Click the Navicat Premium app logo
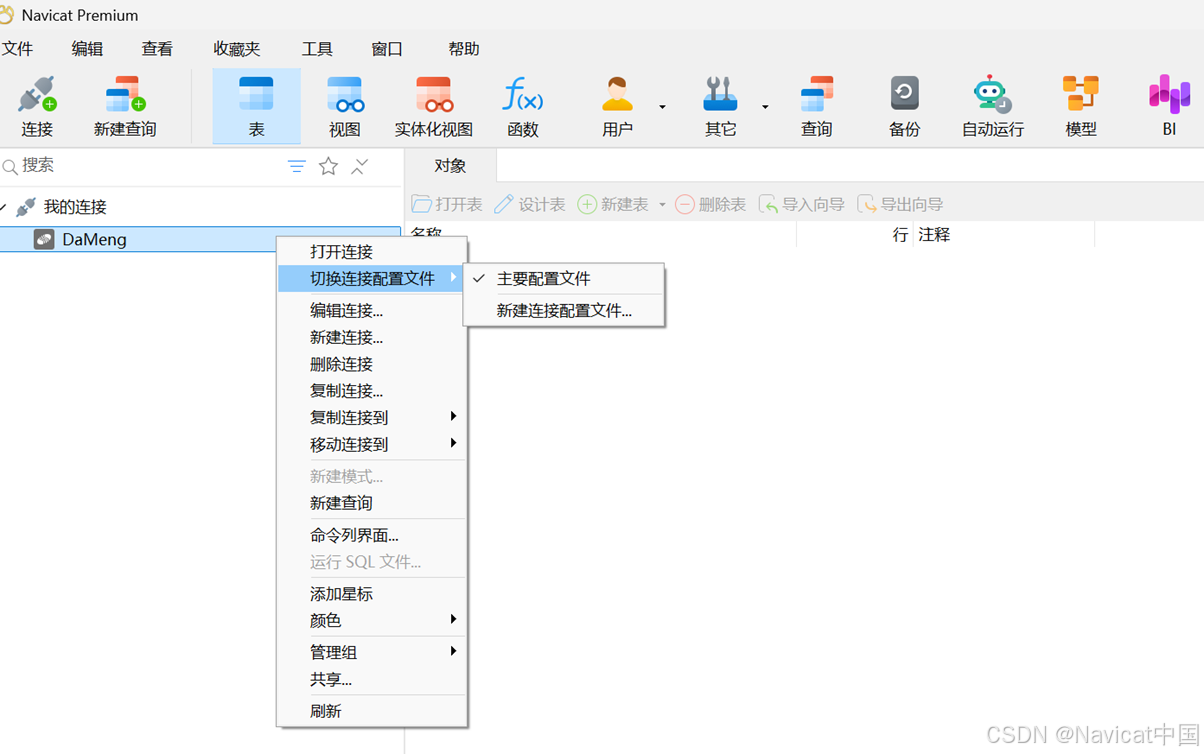The image size is (1204, 754). [x=6, y=15]
